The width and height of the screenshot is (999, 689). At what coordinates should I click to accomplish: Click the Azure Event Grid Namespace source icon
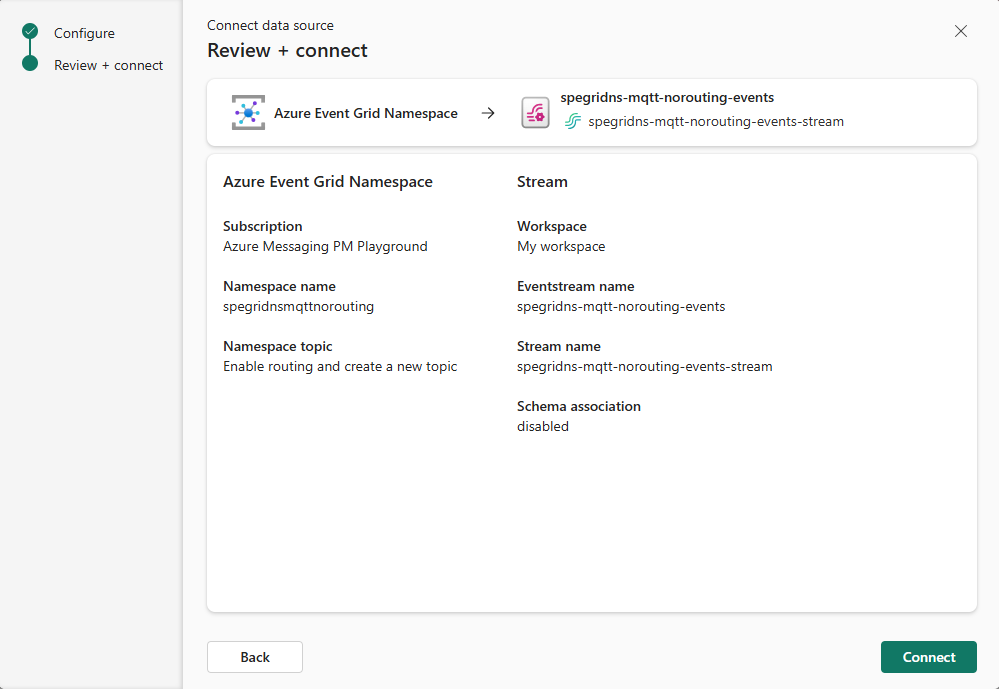tap(247, 112)
